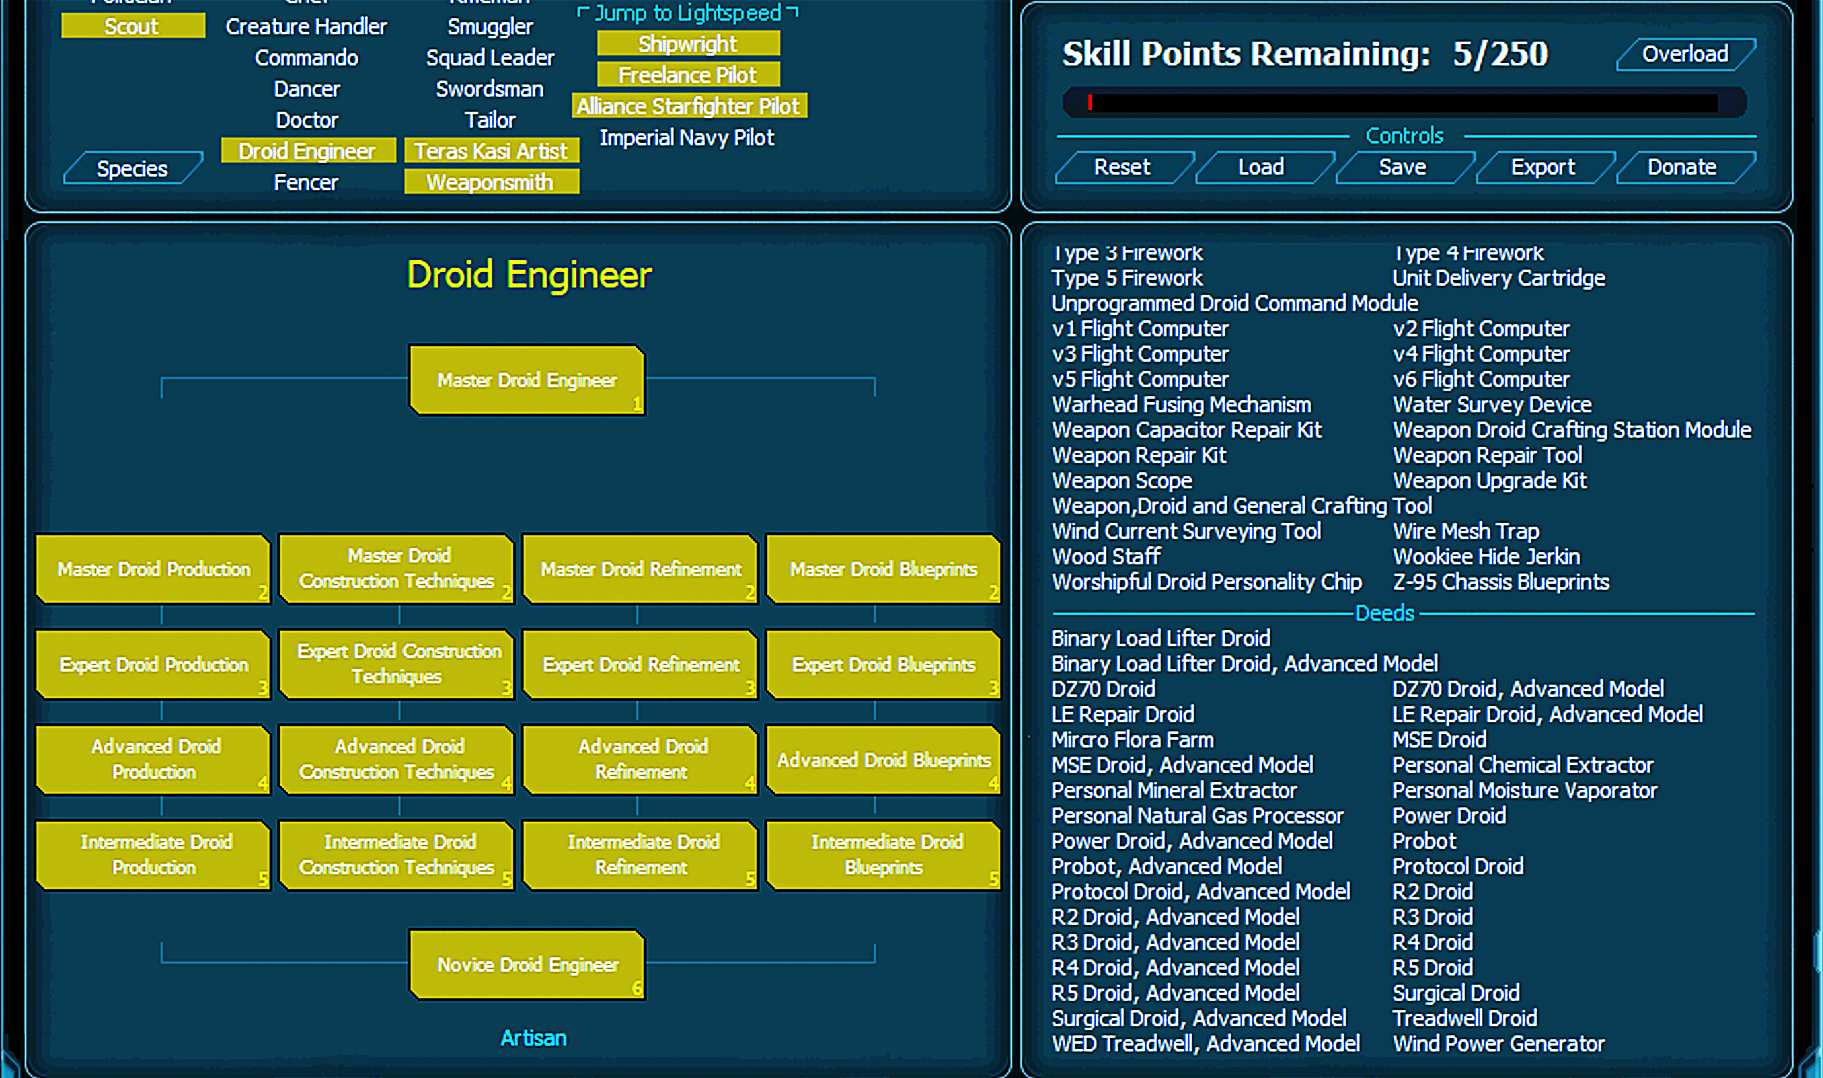Select the Shipwright profession

[688, 44]
